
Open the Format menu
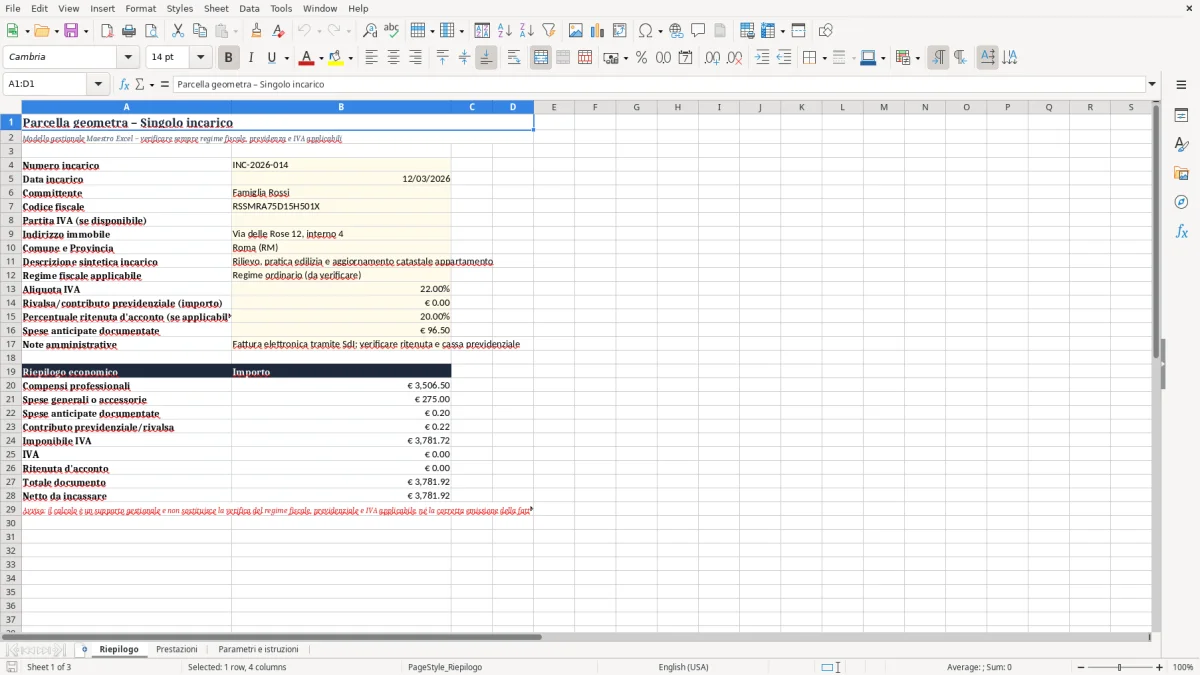[141, 8]
